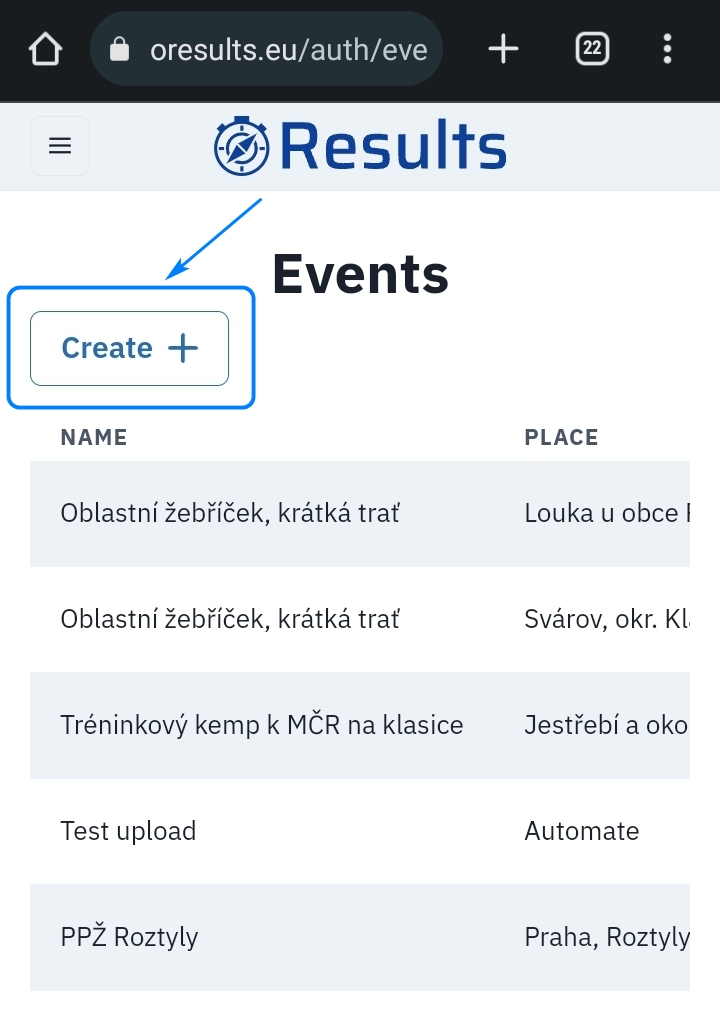Open the PPŽ Roztyly event
Screen dimensions: 720x1012
pyautogui.click(x=129, y=937)
